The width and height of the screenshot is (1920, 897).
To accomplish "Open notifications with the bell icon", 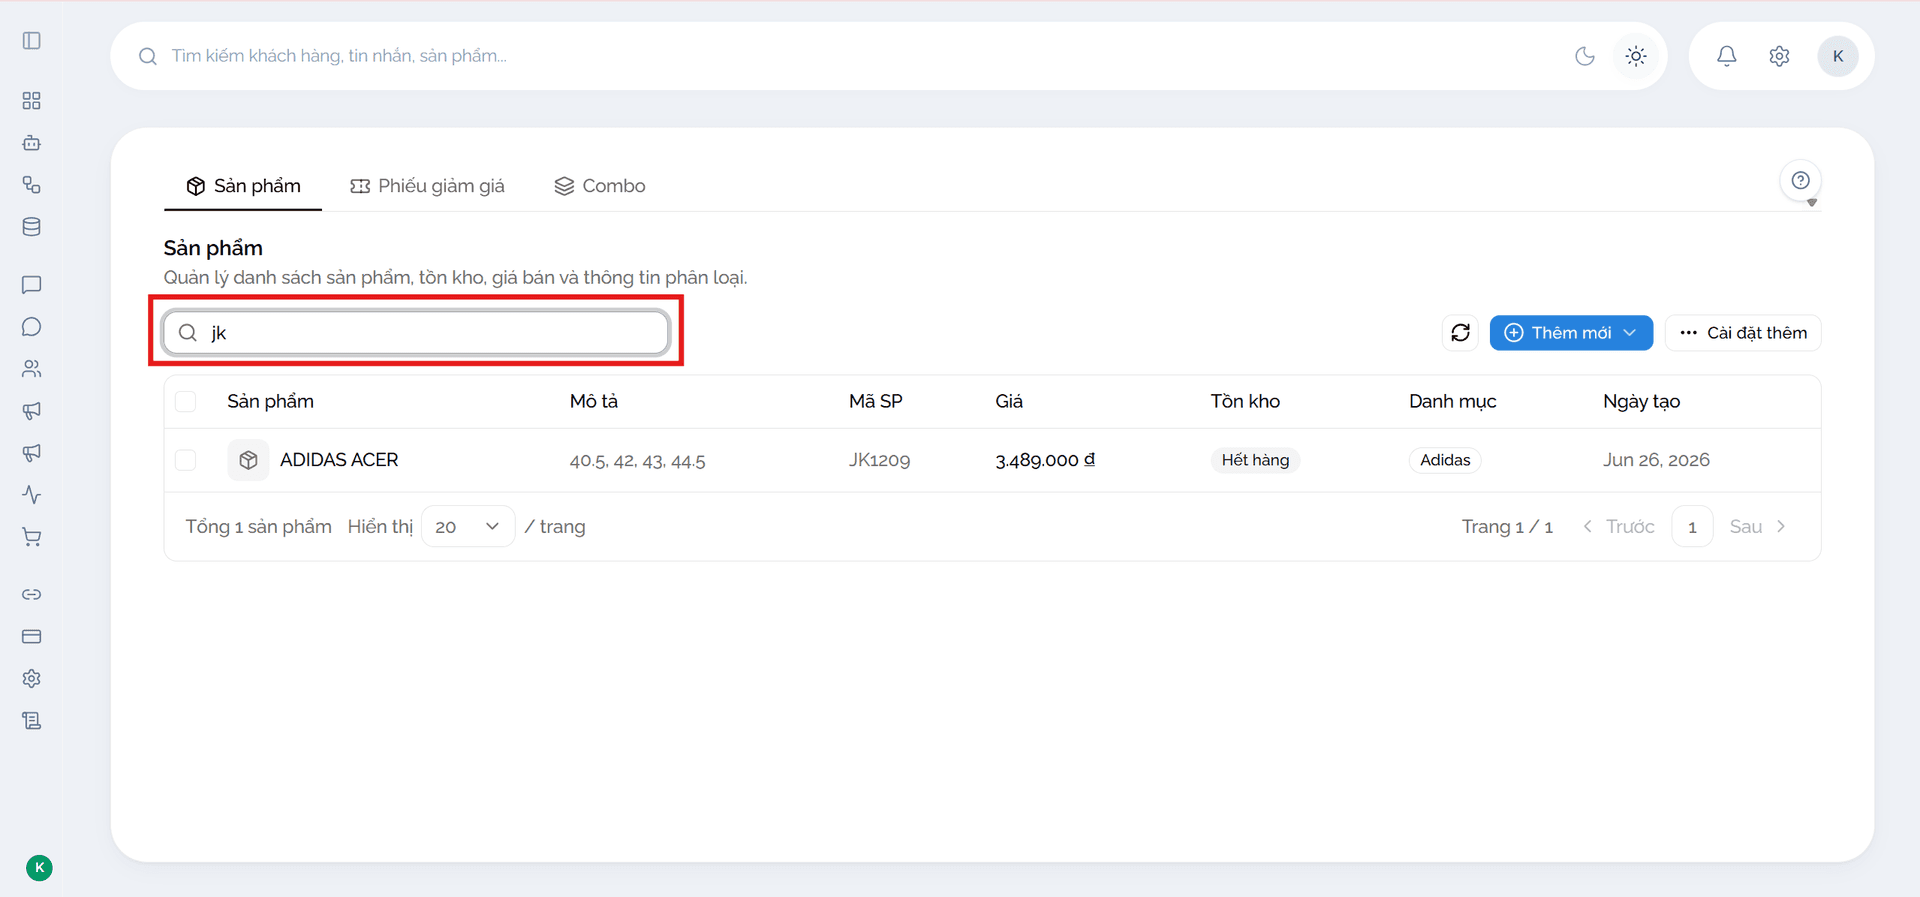I will coord(1727,56).
